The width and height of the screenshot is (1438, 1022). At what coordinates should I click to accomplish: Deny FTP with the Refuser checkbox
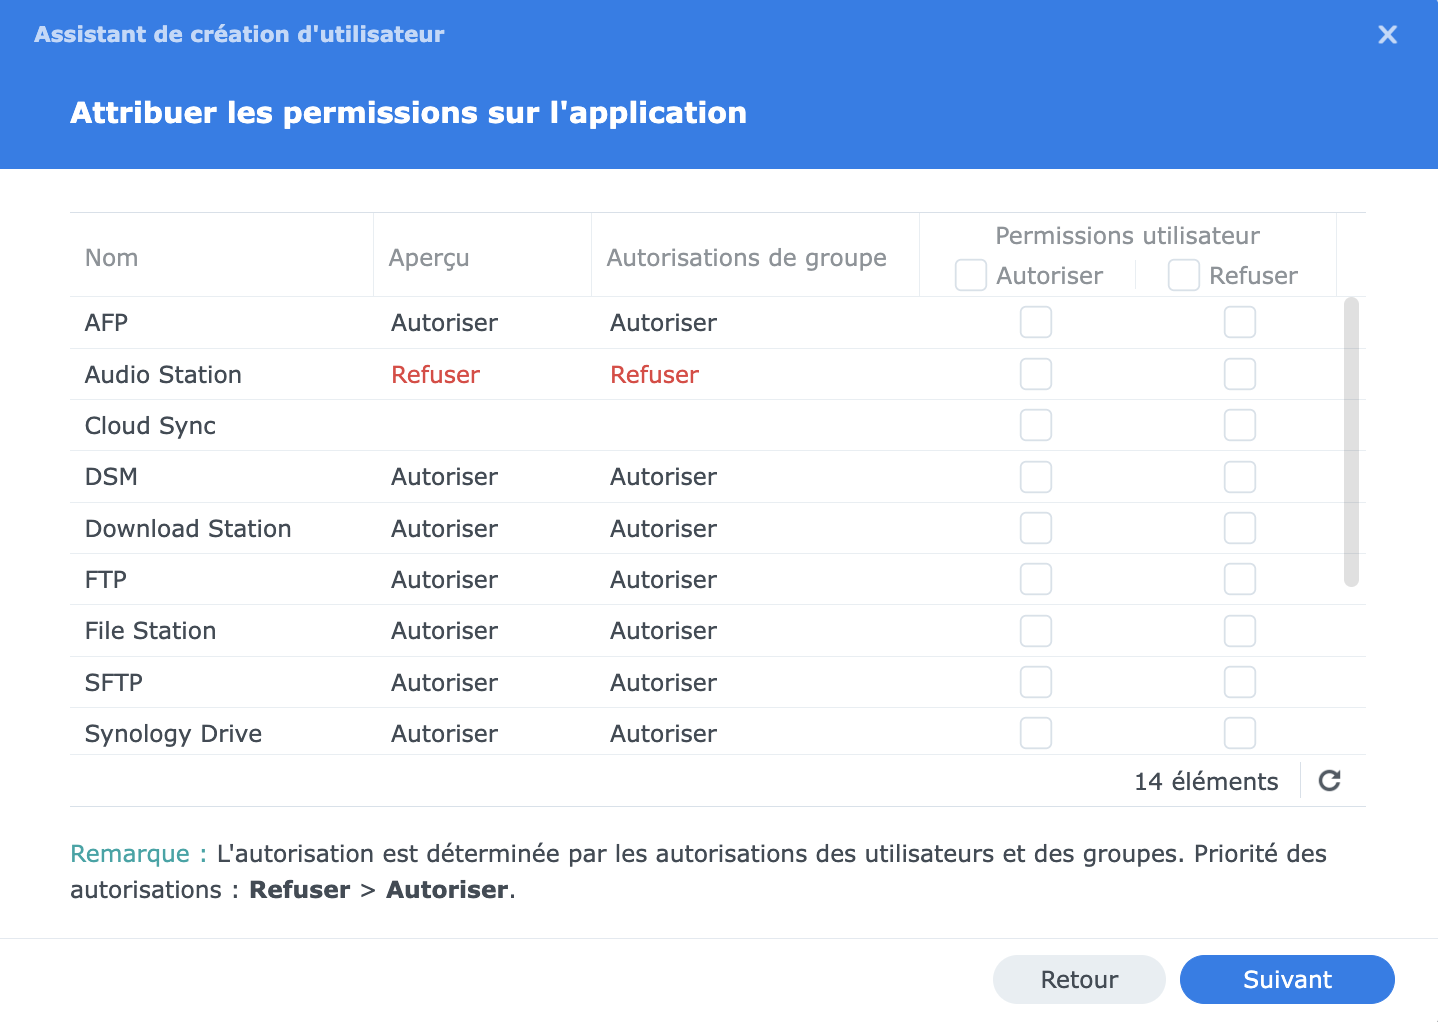click(1240, 579)
